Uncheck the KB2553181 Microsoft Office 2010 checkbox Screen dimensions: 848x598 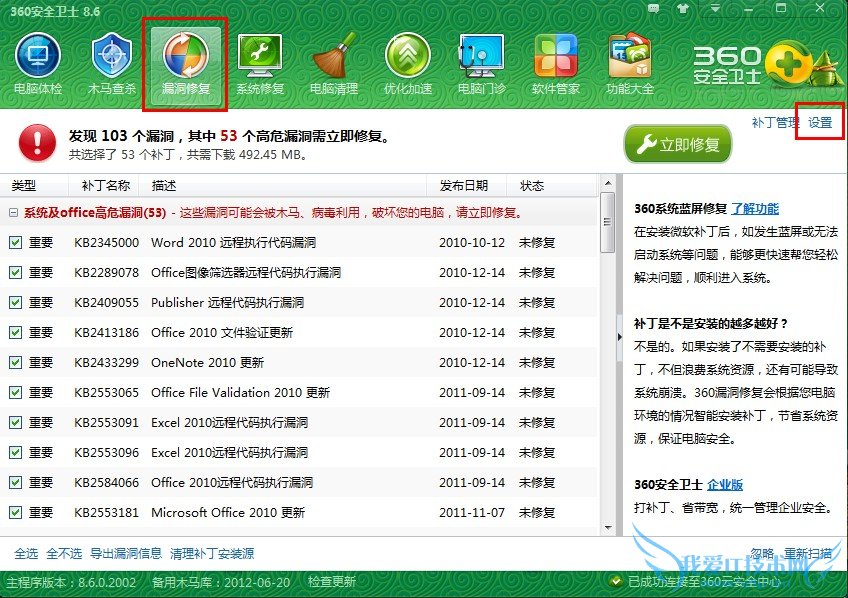(15, 512)
